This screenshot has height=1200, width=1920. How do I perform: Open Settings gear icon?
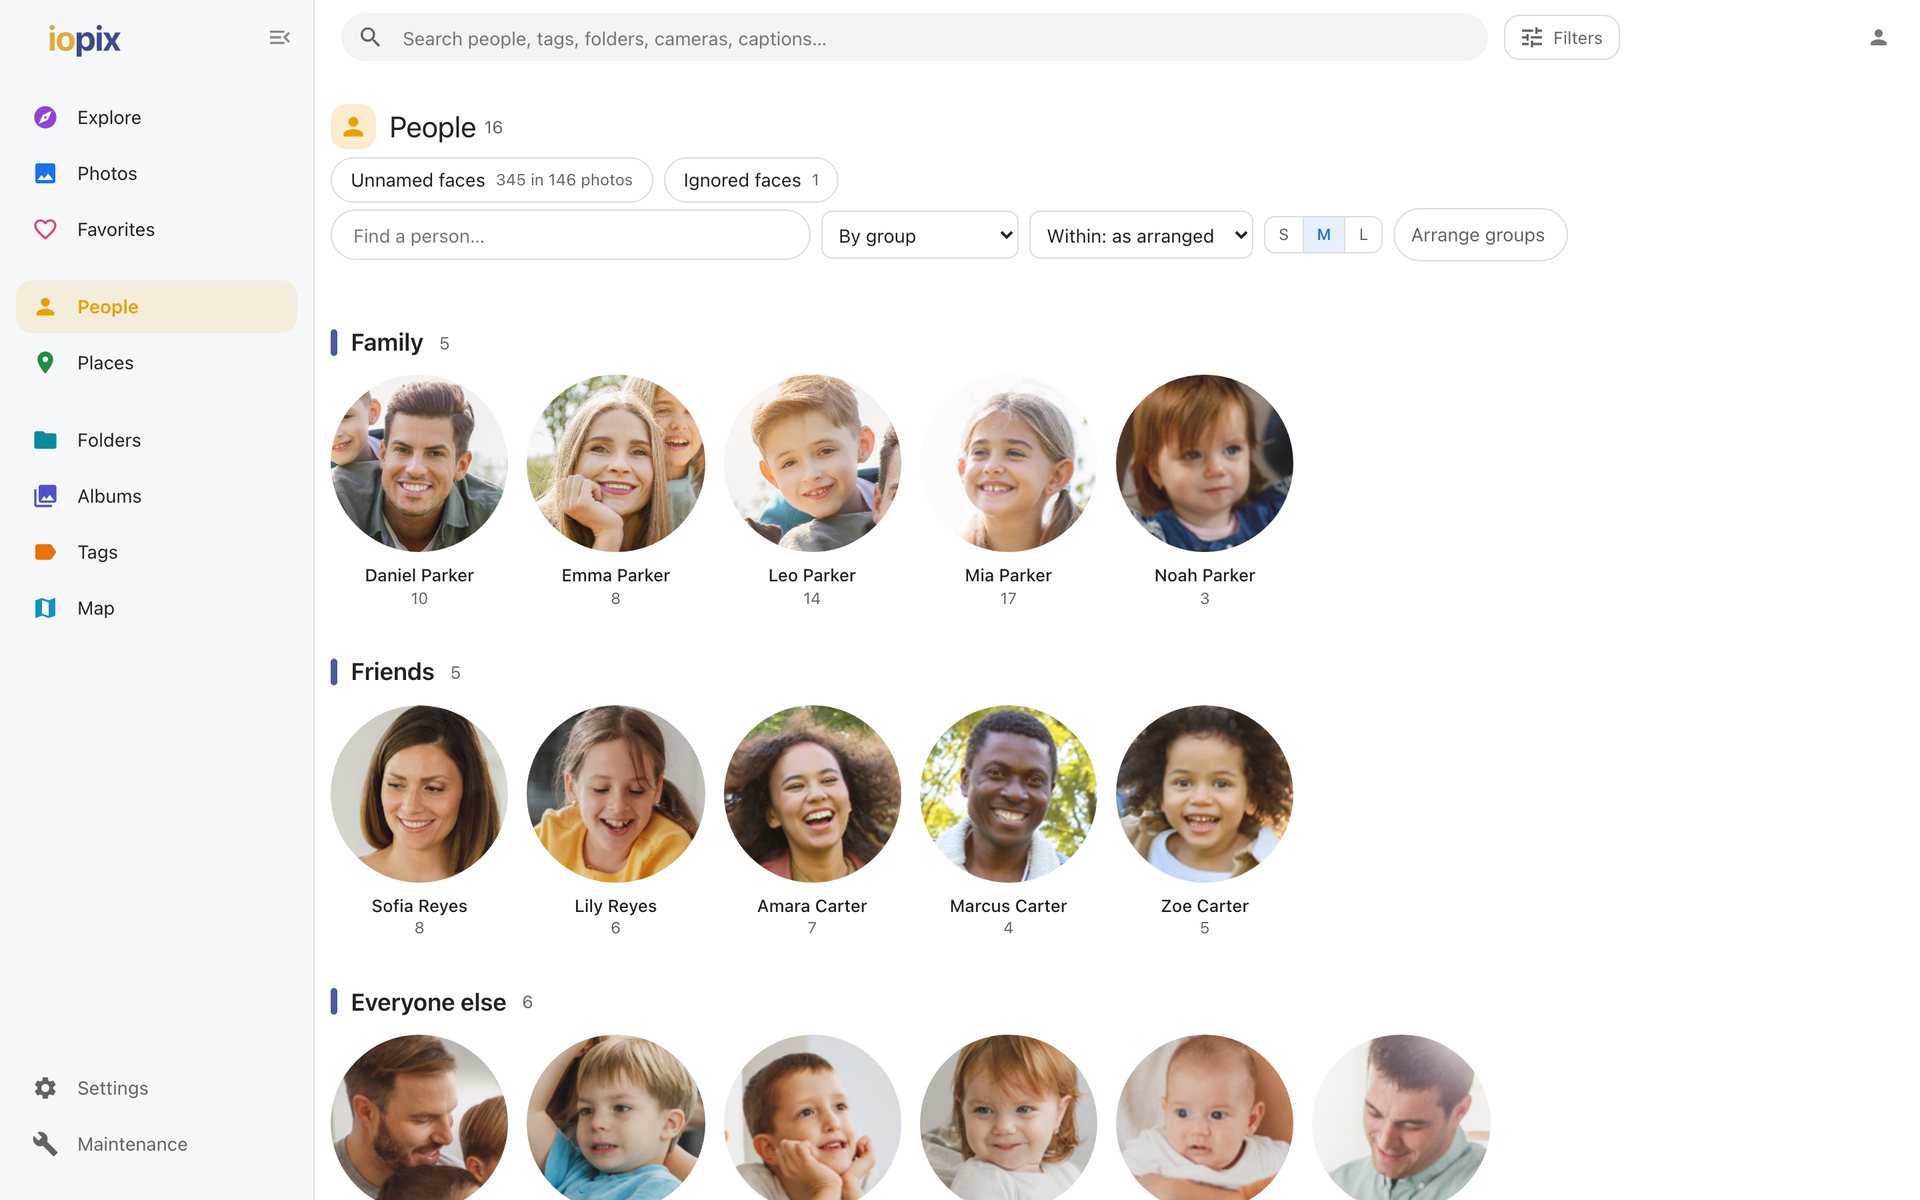pos(45,1088)
